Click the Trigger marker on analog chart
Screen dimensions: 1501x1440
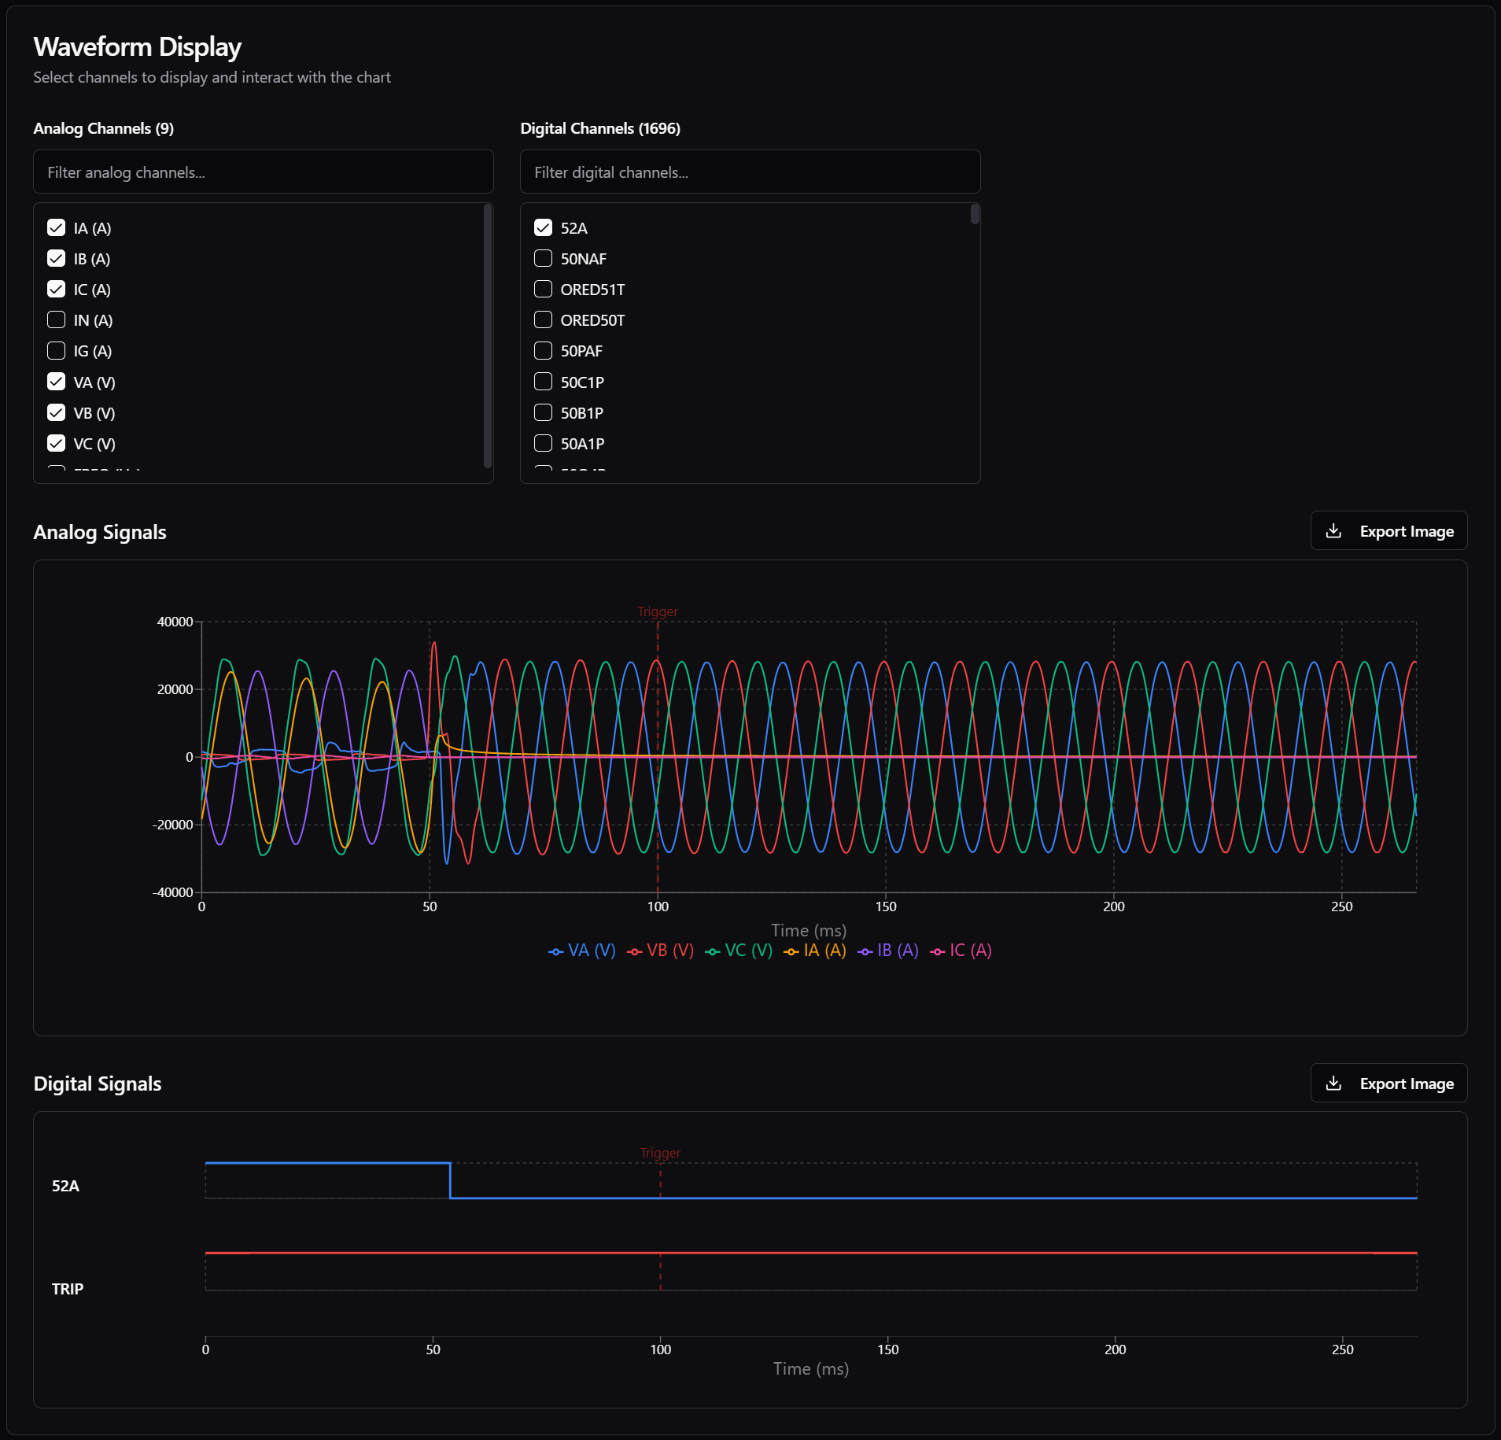658,612
